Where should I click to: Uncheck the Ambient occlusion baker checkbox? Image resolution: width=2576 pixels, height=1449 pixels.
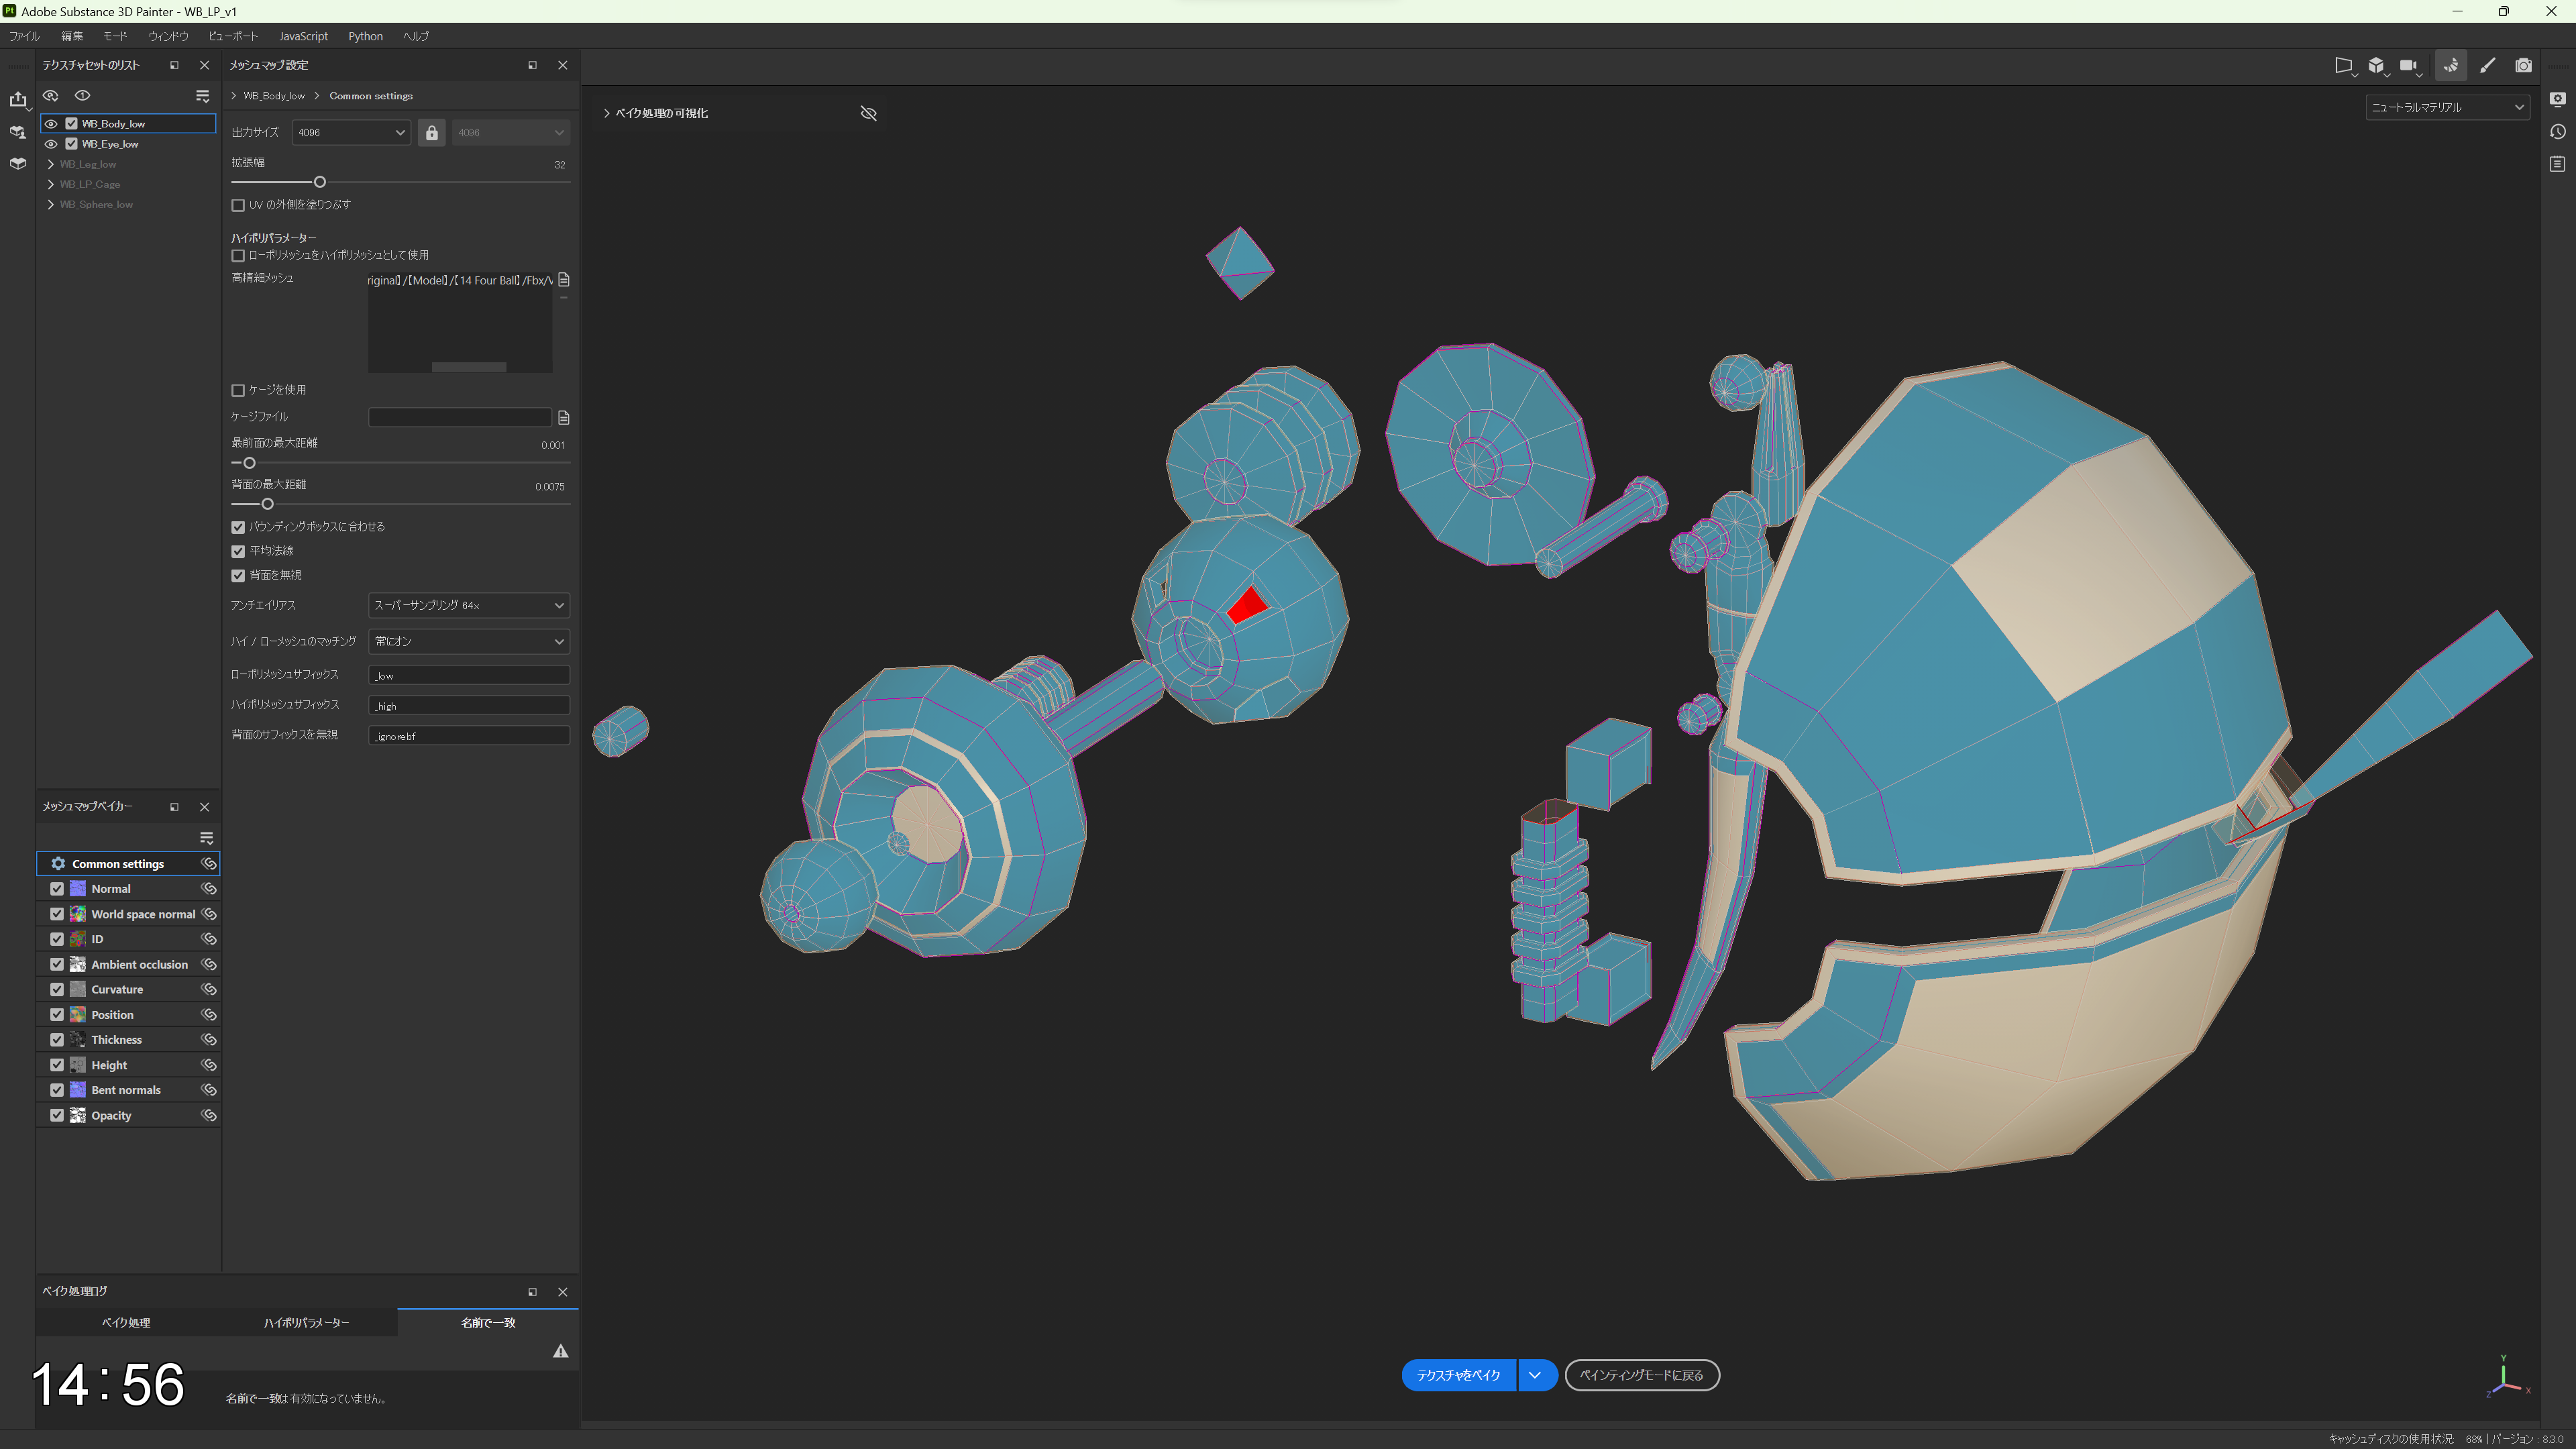click(57, 965)
